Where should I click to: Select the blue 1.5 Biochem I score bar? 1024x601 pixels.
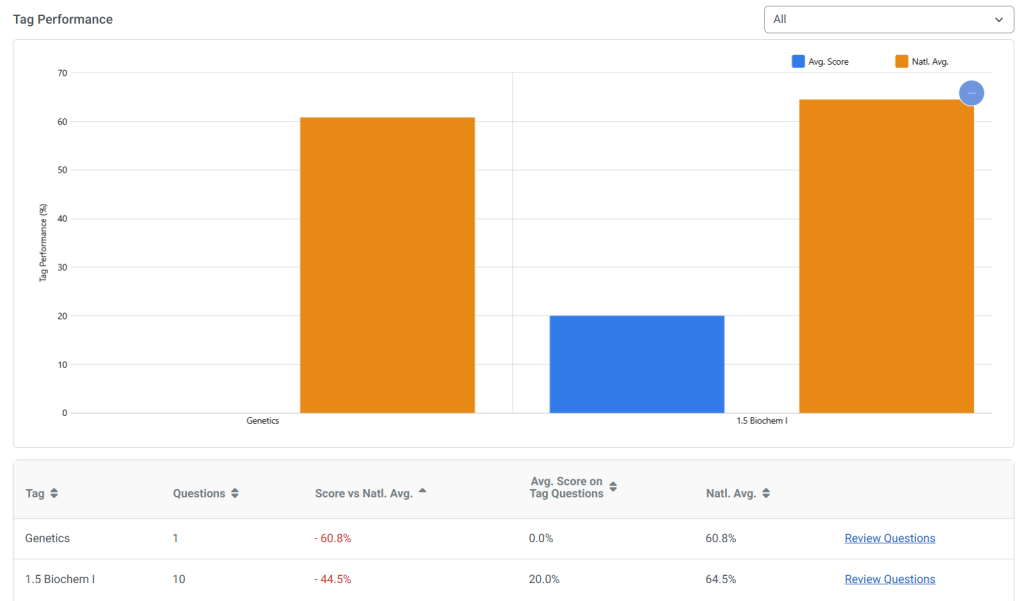pos(636,364)
